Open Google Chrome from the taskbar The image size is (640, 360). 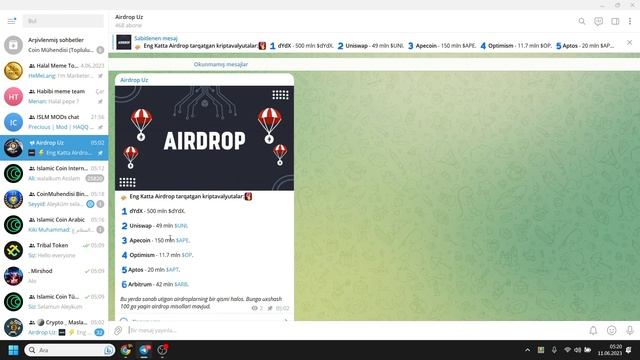click(x=126, y=350)
